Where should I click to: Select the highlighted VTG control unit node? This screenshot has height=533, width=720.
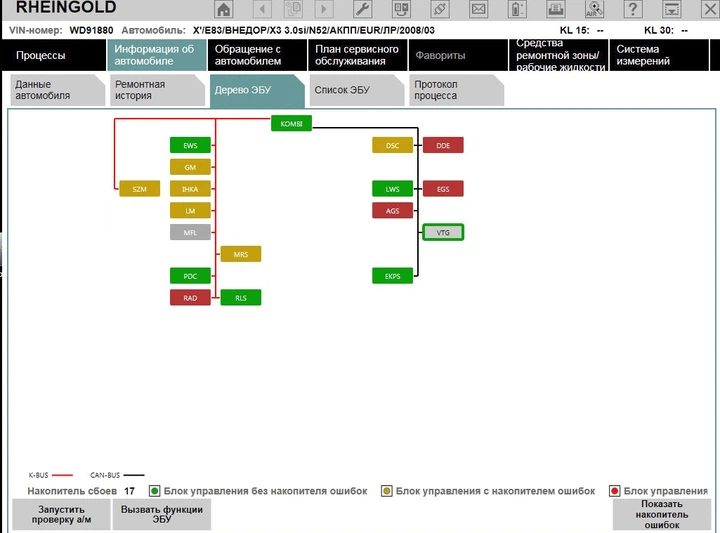click(443, 232)
